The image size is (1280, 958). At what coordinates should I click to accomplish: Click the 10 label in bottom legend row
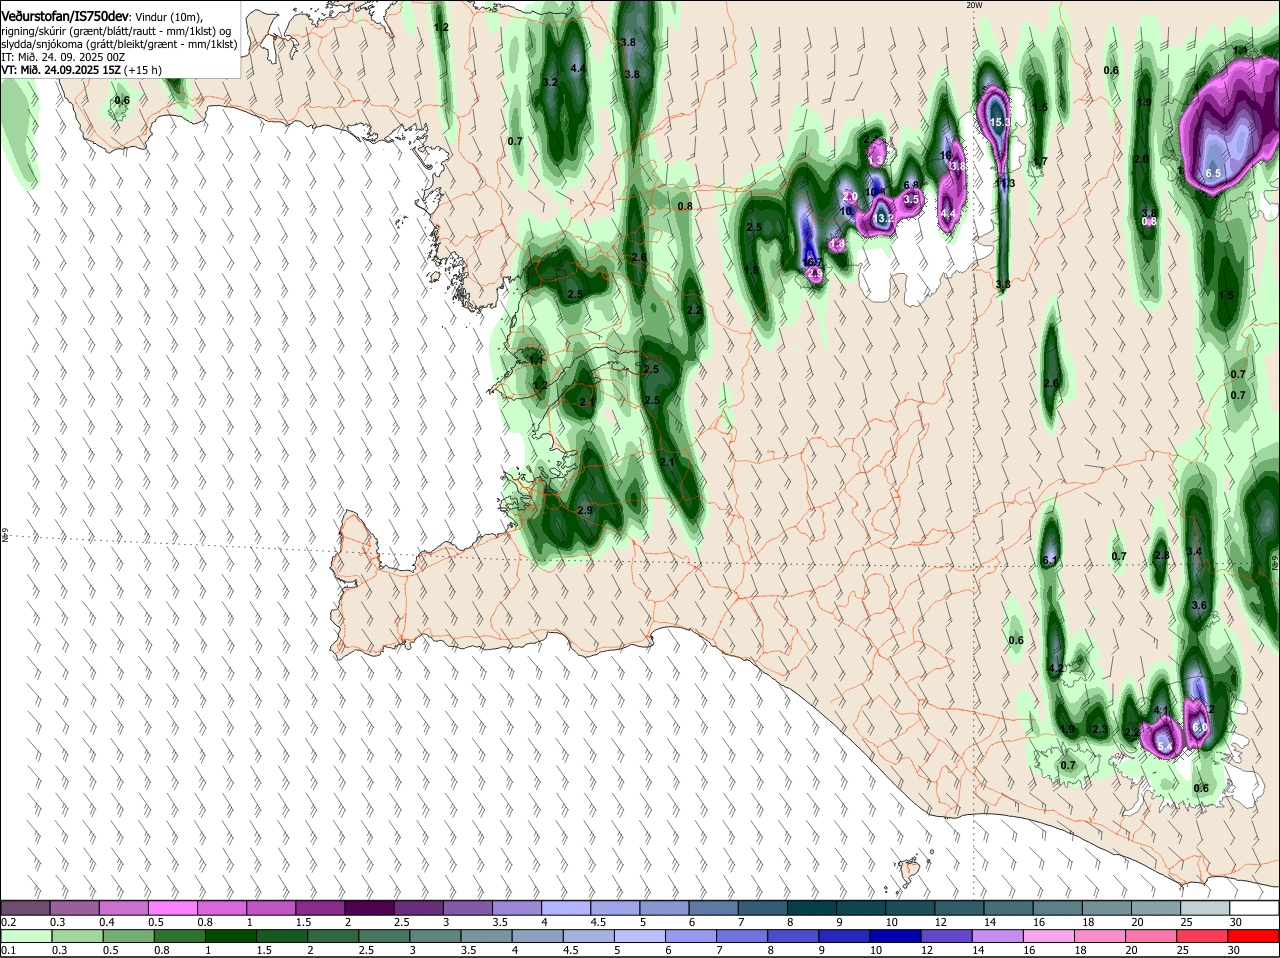pyautogui.click(x=876, y=950)
